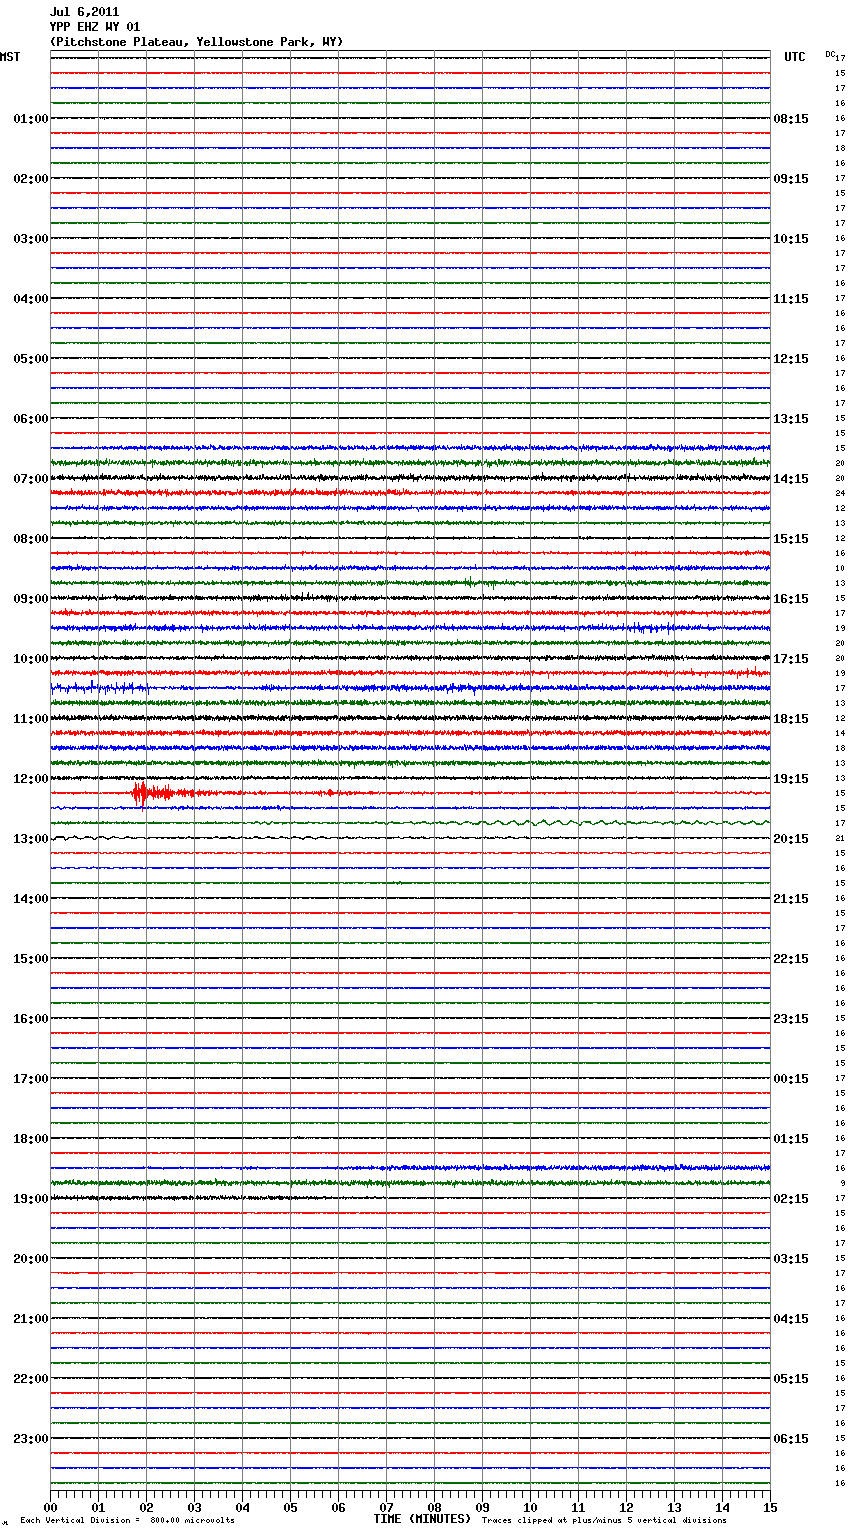Screen dimensions: 850x1534
Task: Click the 16:15 UTC time label
Action: [791, 599]
